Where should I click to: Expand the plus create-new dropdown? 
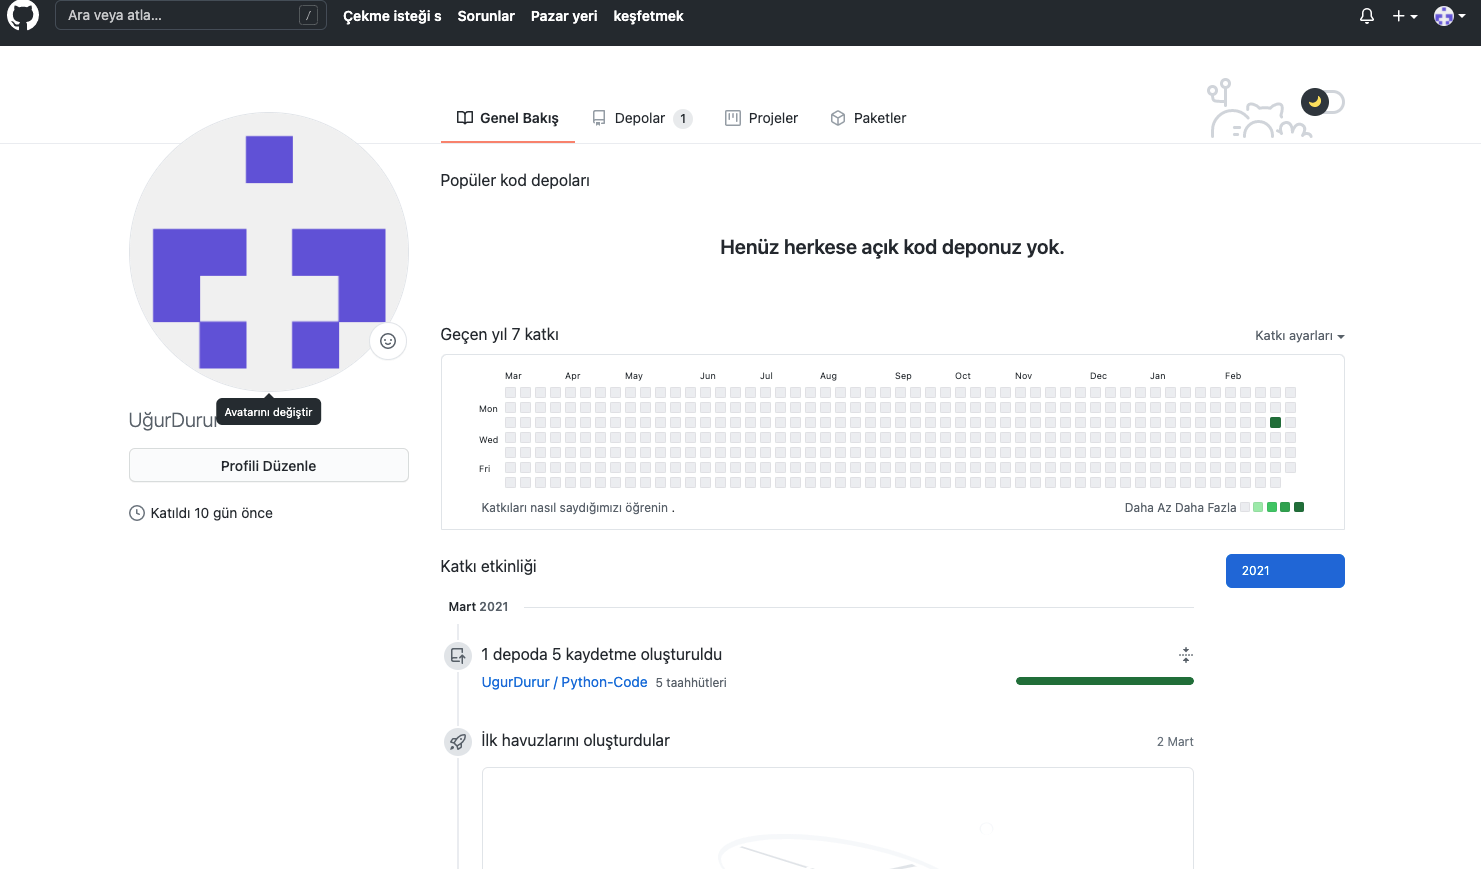pyautogui.click(x=1404, y=16)
